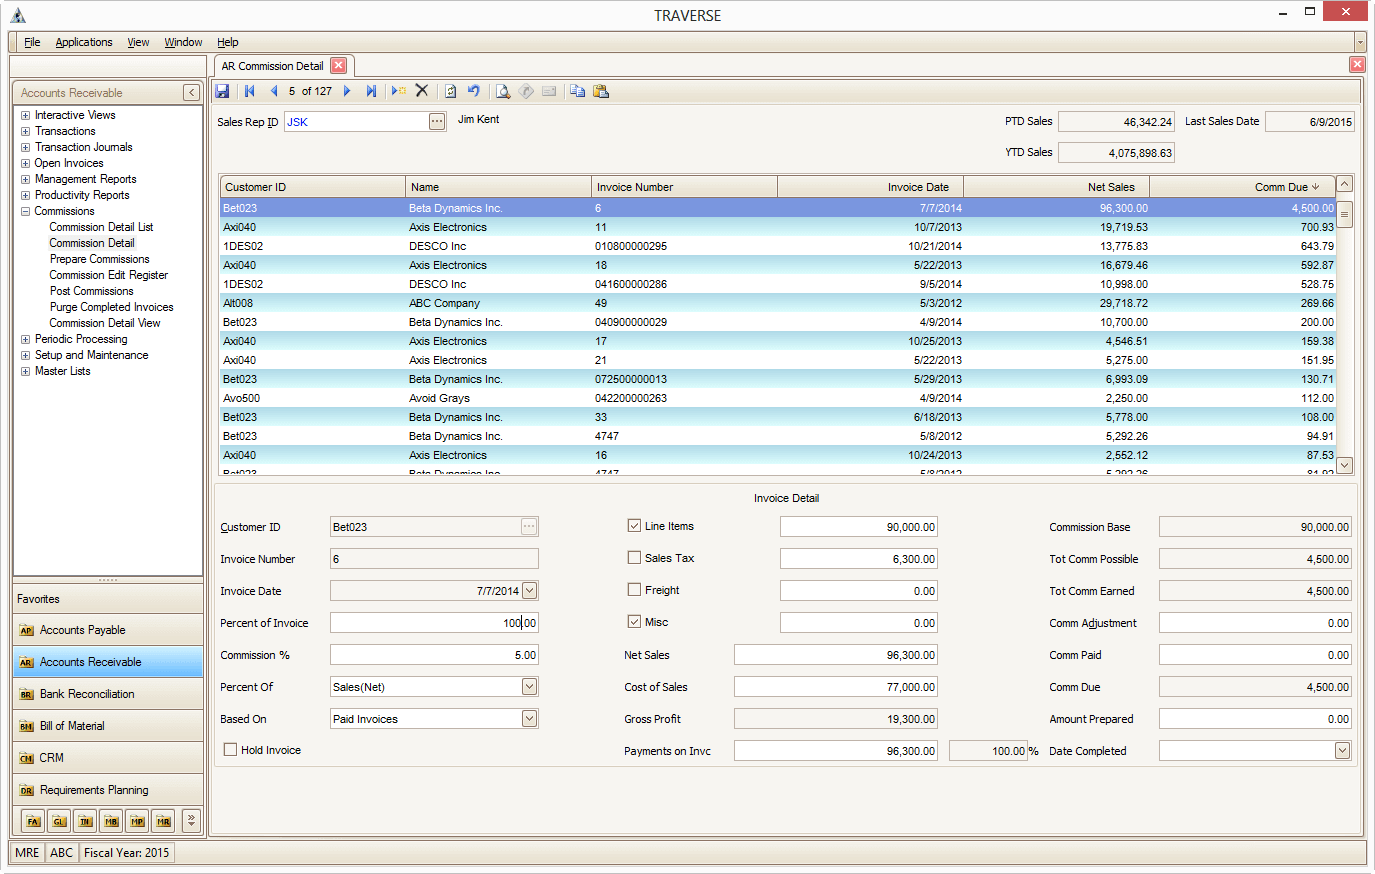Viewport: 1375px width, 874px height.
Task: Select the AR Commission Detail tab
Action: (272, 66)
